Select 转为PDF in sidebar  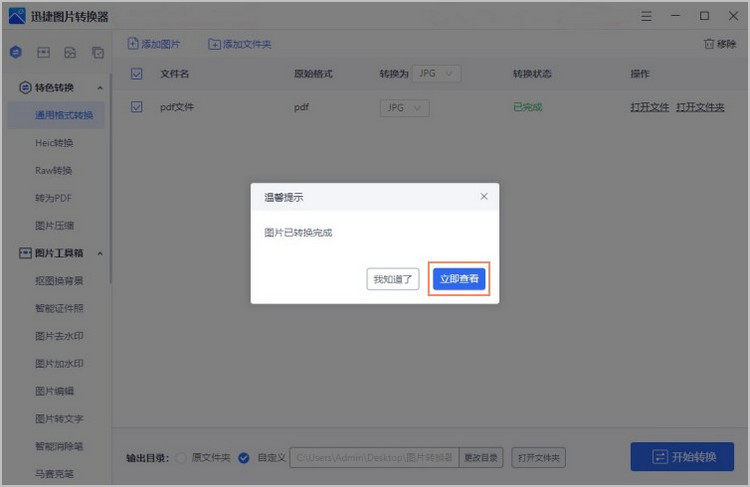pos(56,198)
